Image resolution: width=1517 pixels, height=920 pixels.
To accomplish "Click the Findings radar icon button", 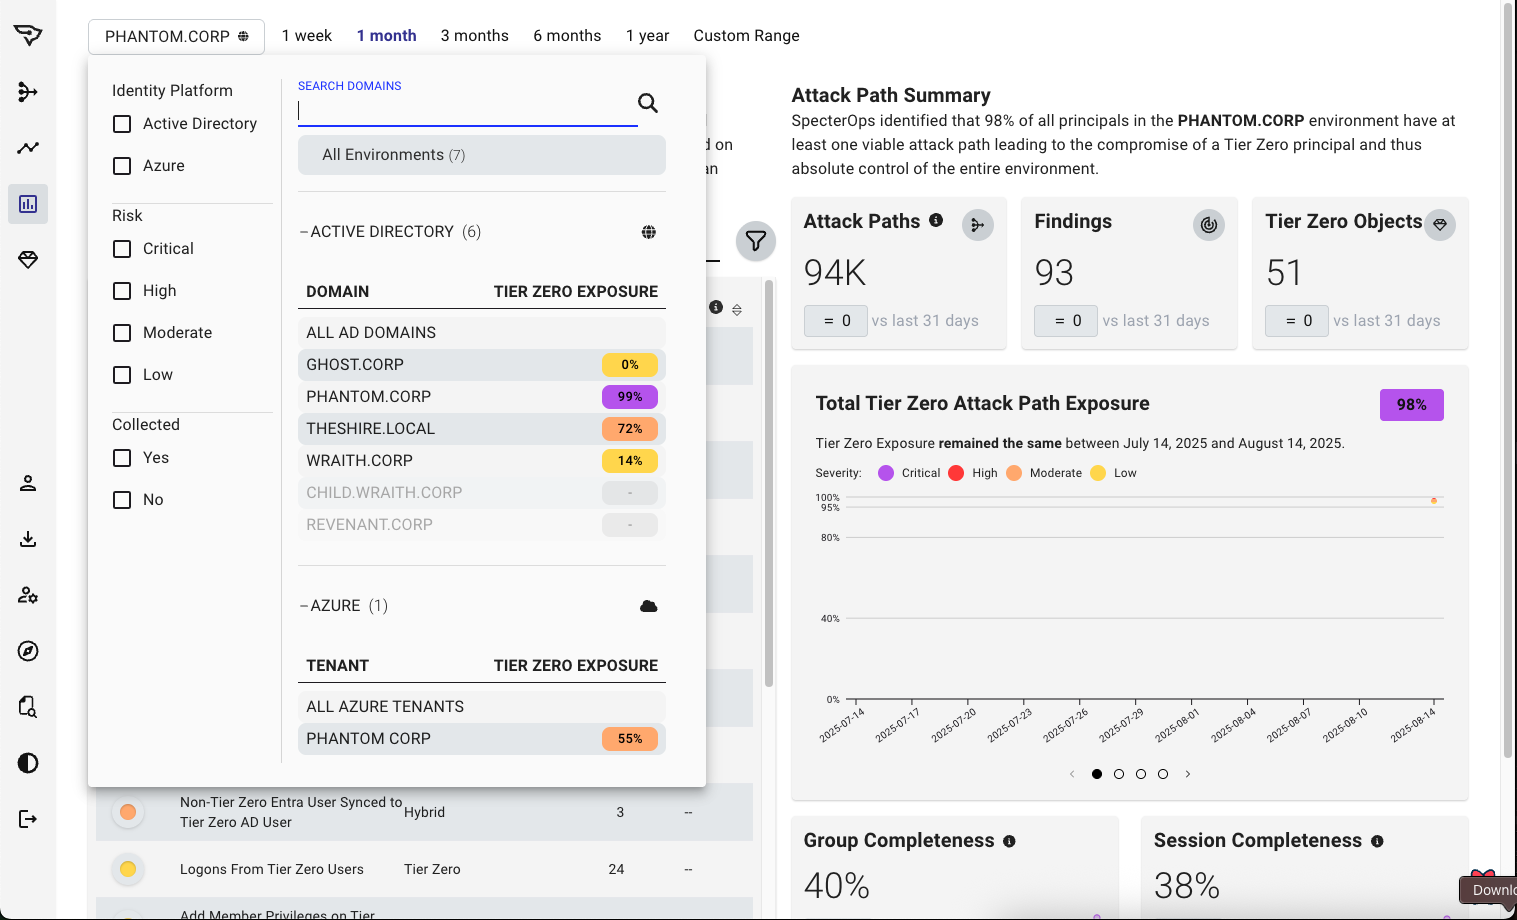I will 1209,225.
